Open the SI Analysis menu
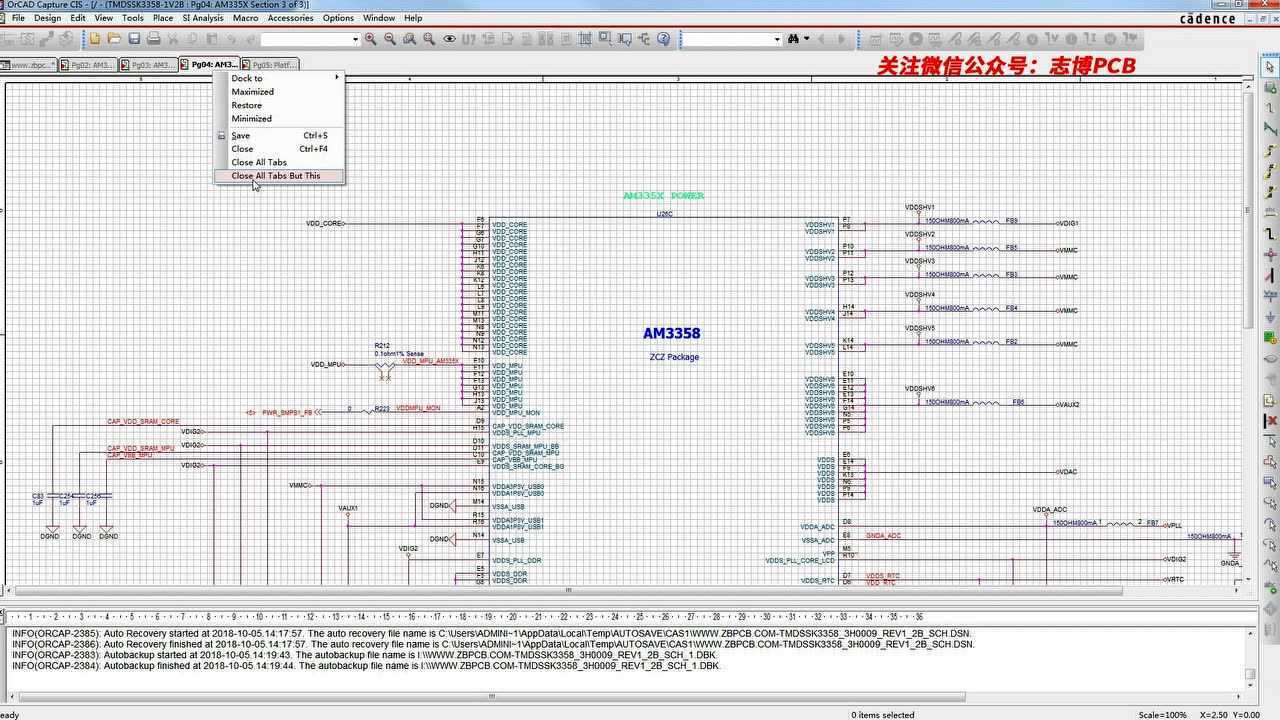1280x720 pixels. 203,18
